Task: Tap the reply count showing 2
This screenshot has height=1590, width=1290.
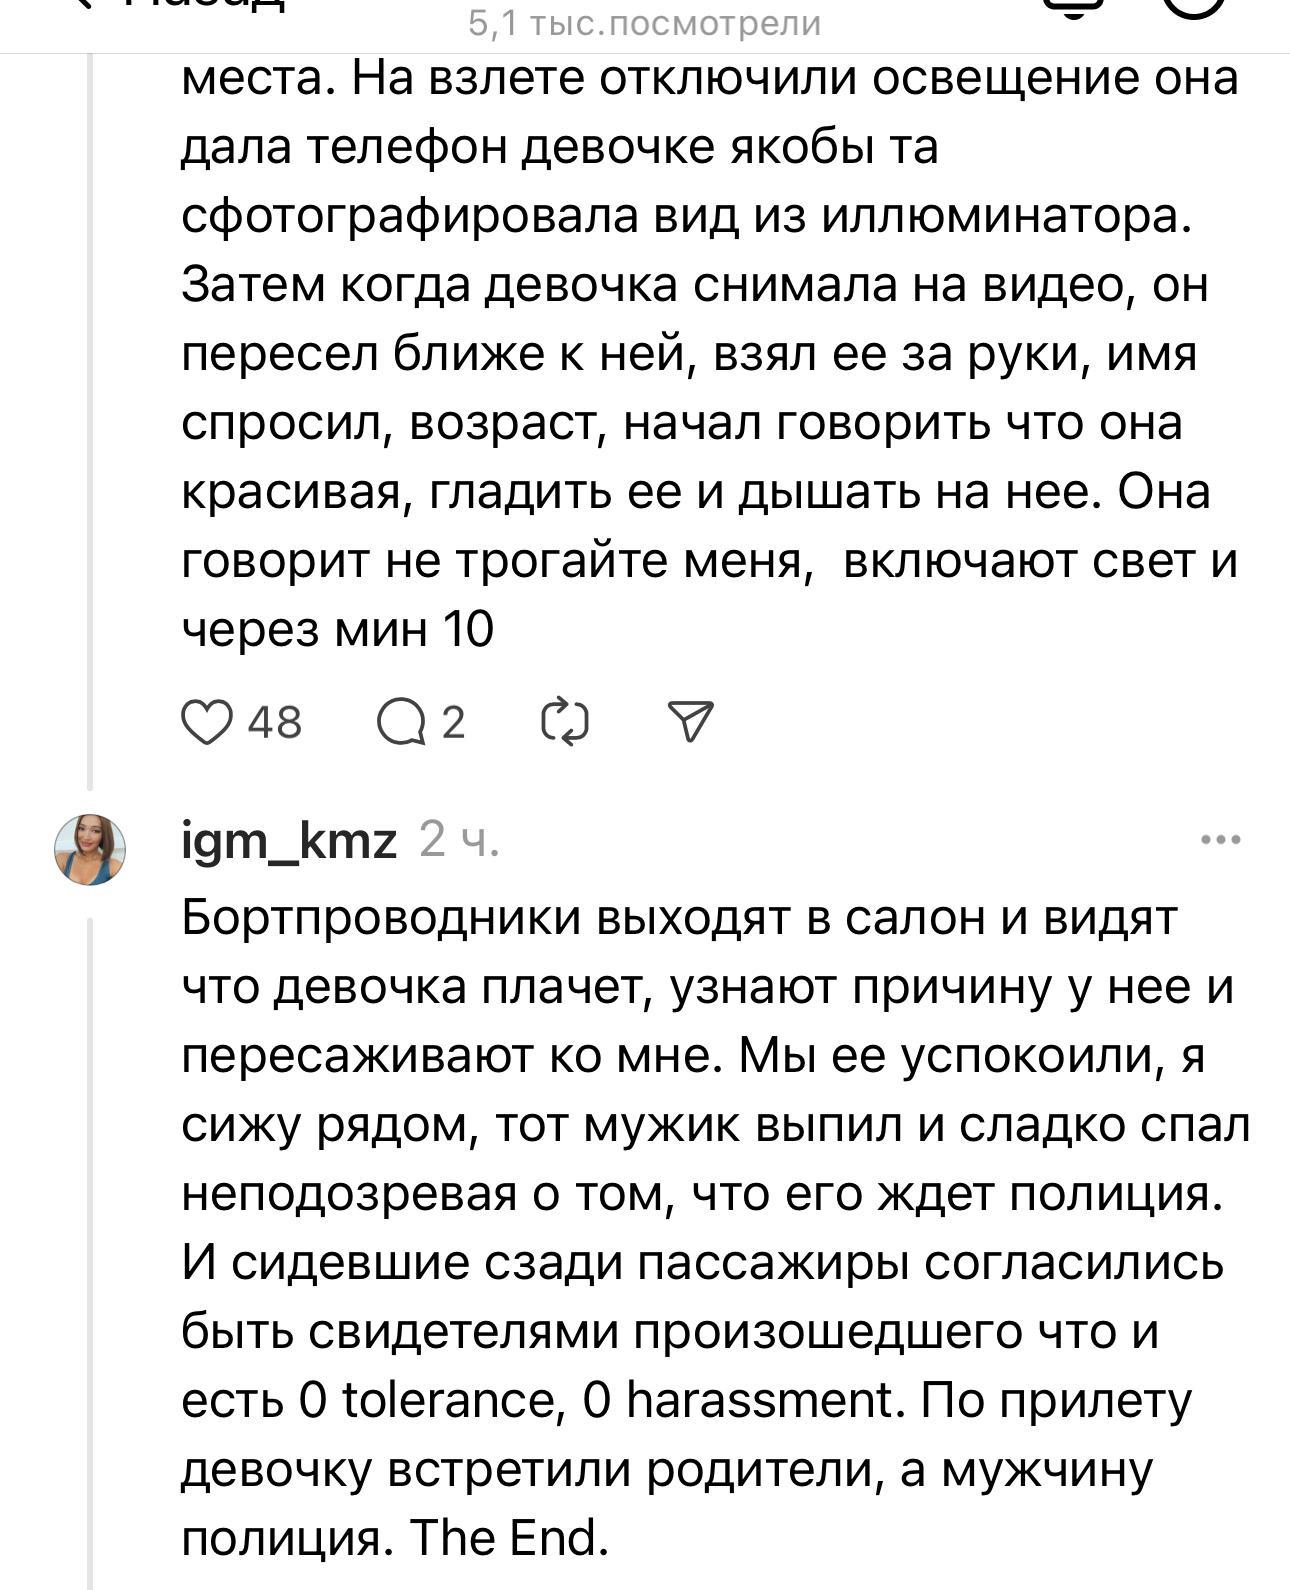Action: [453, 722]
